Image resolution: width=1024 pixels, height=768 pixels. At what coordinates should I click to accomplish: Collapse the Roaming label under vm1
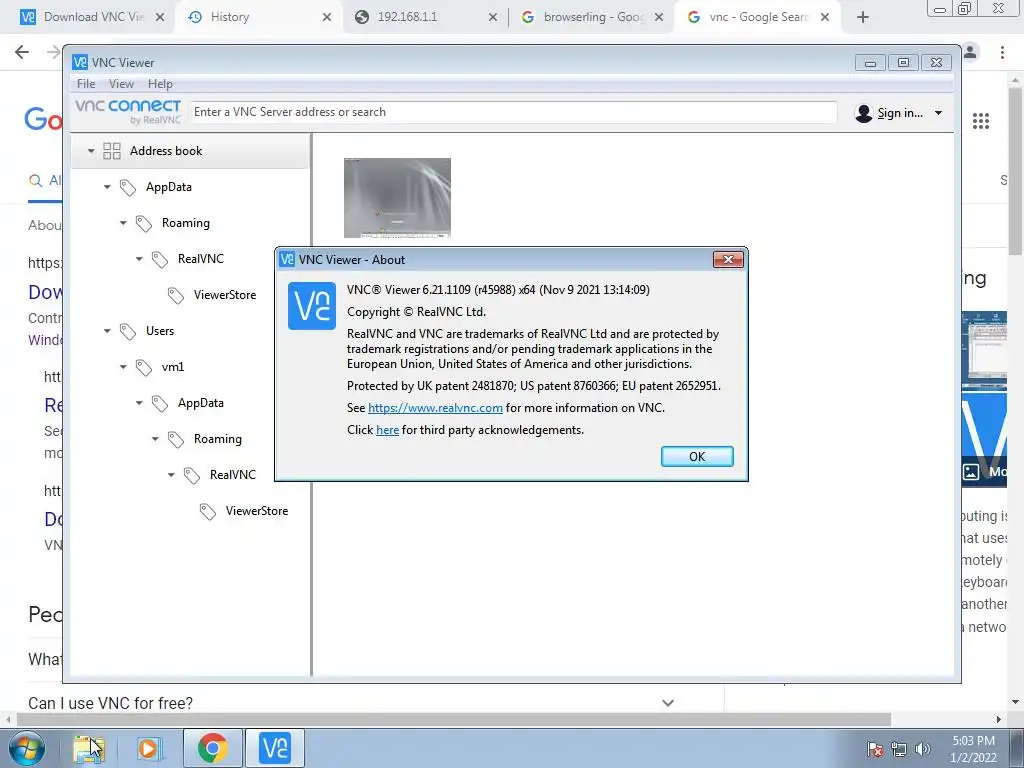tap(155, 439)
